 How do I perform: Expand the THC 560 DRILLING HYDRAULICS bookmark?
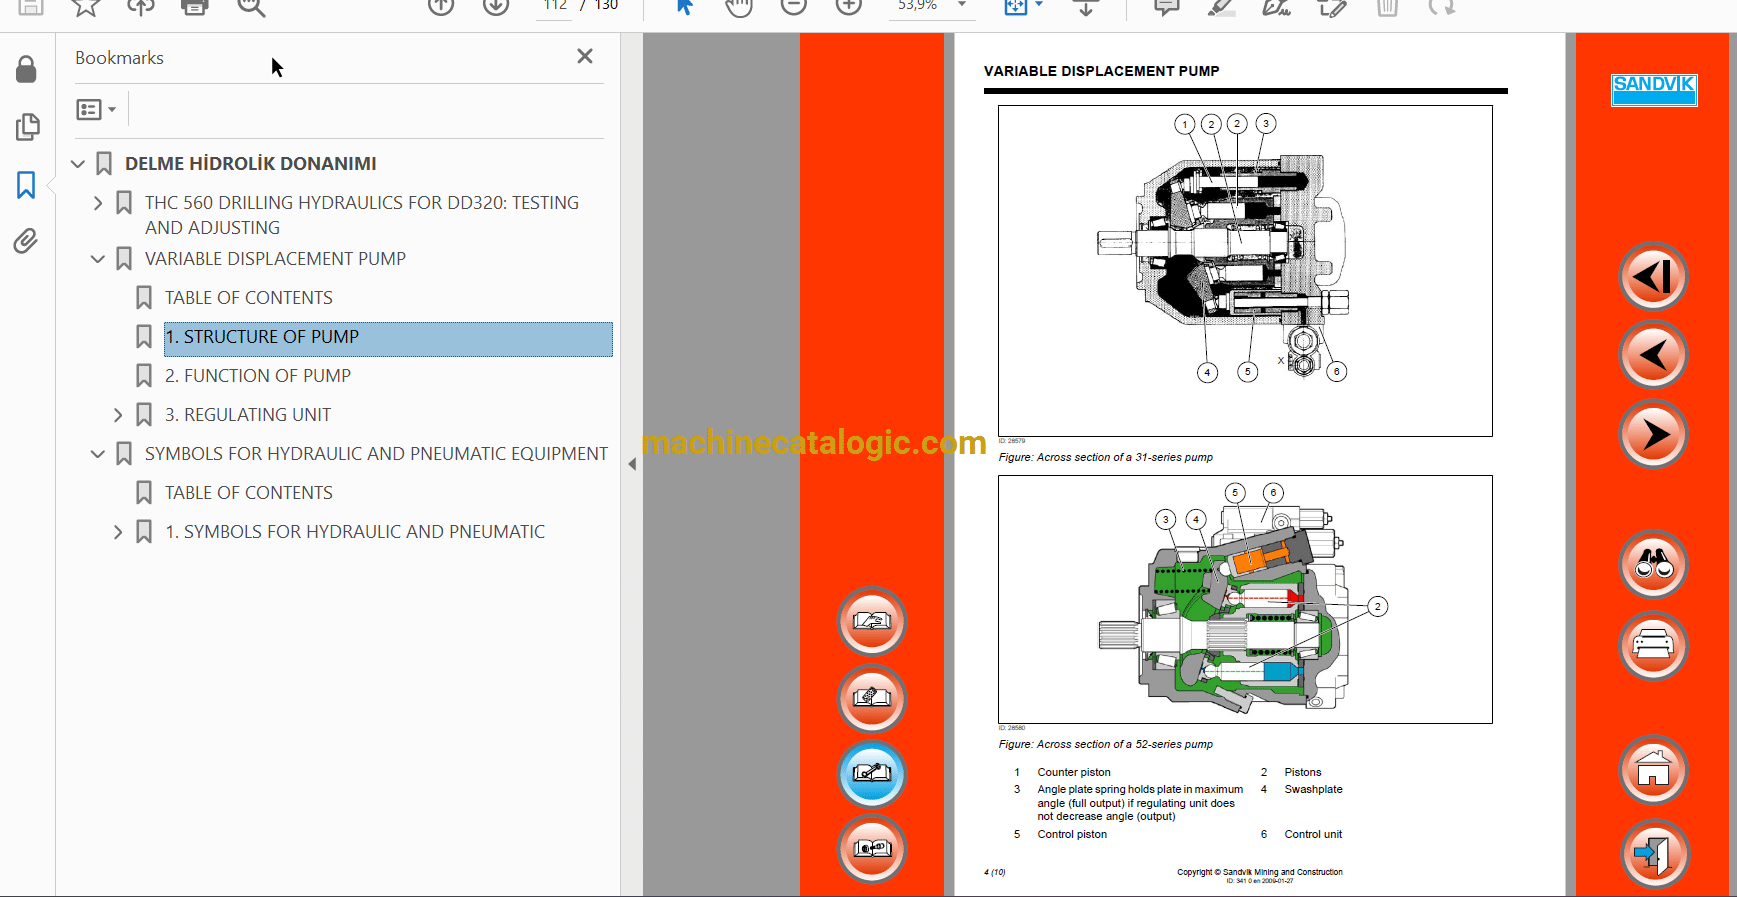(98, 203)
